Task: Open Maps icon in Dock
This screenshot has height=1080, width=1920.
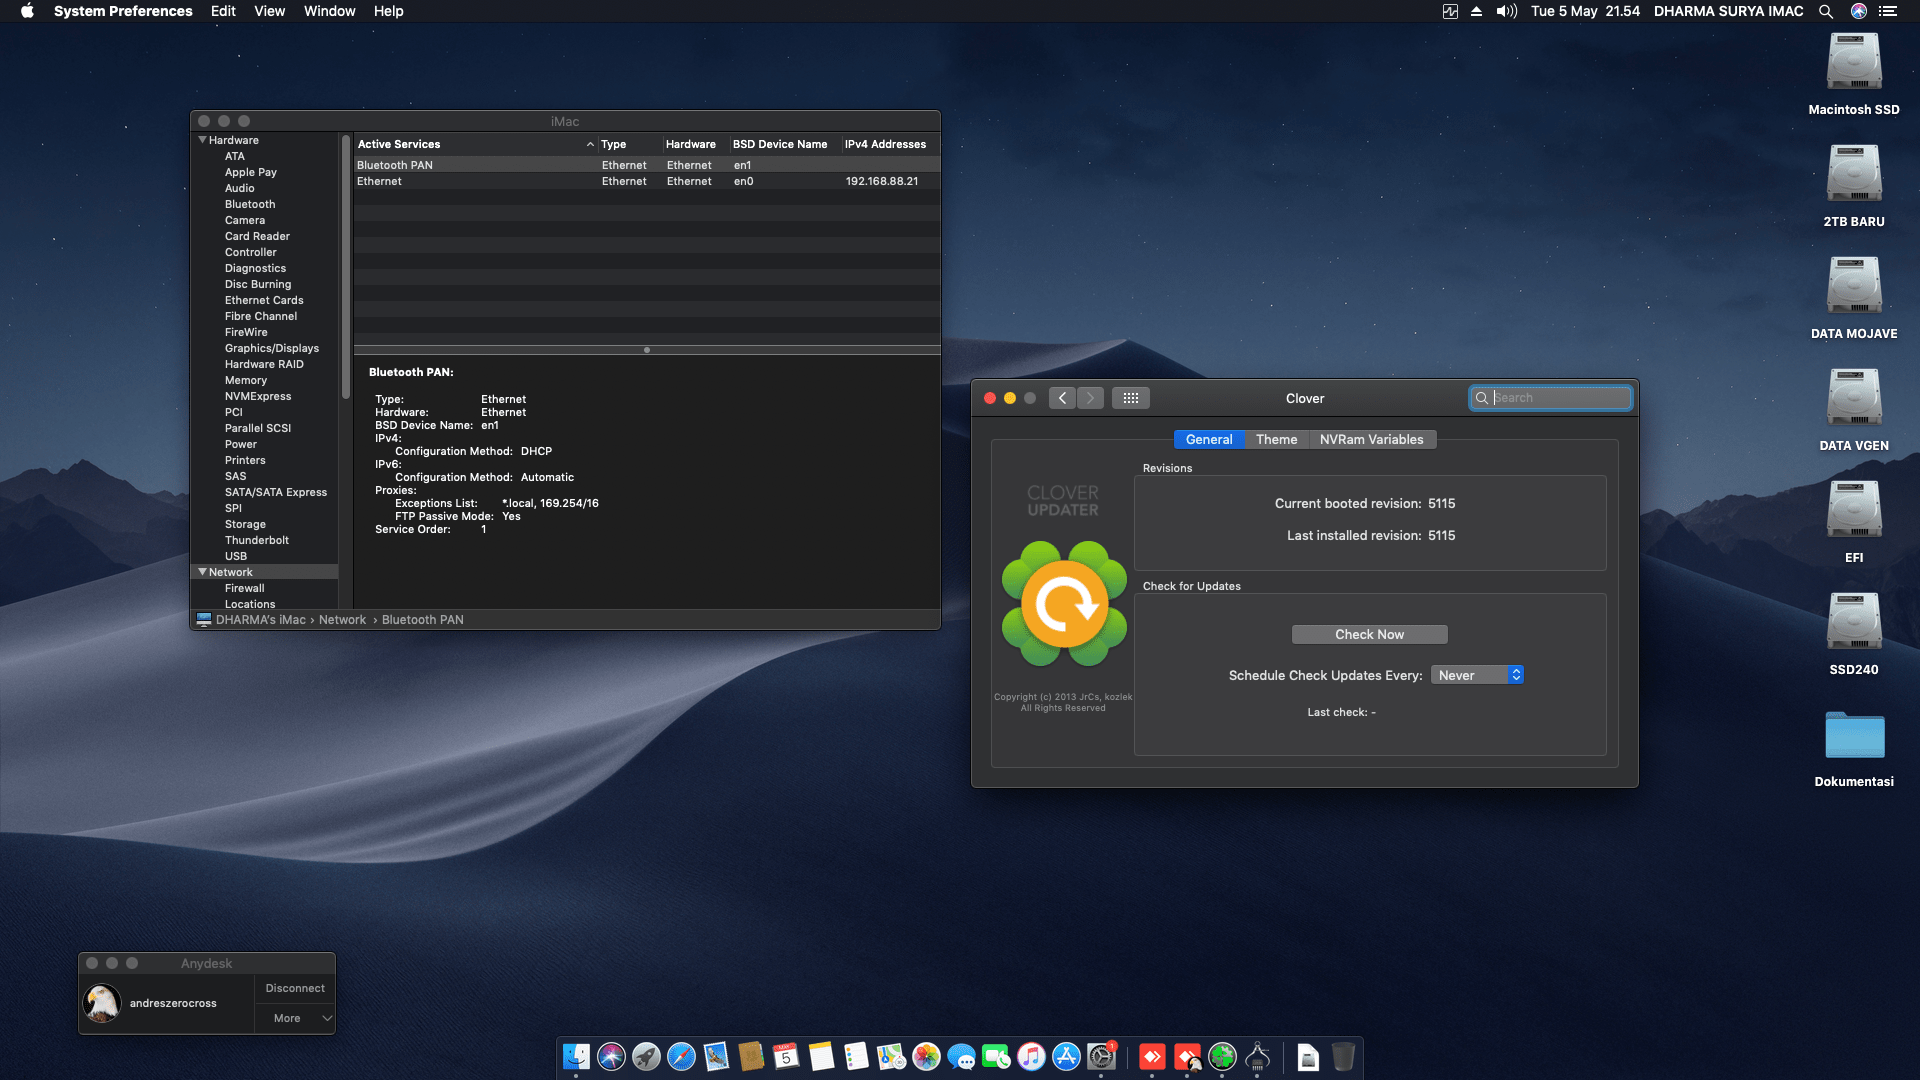Action: [x=891, y=1056]
